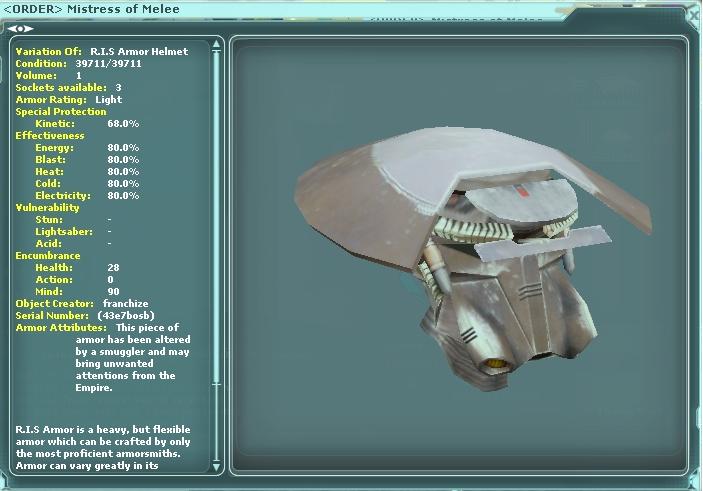Select the serial number '(43e7bosb)'
This screenshot has height=491, width=703.
pos(126,316)
